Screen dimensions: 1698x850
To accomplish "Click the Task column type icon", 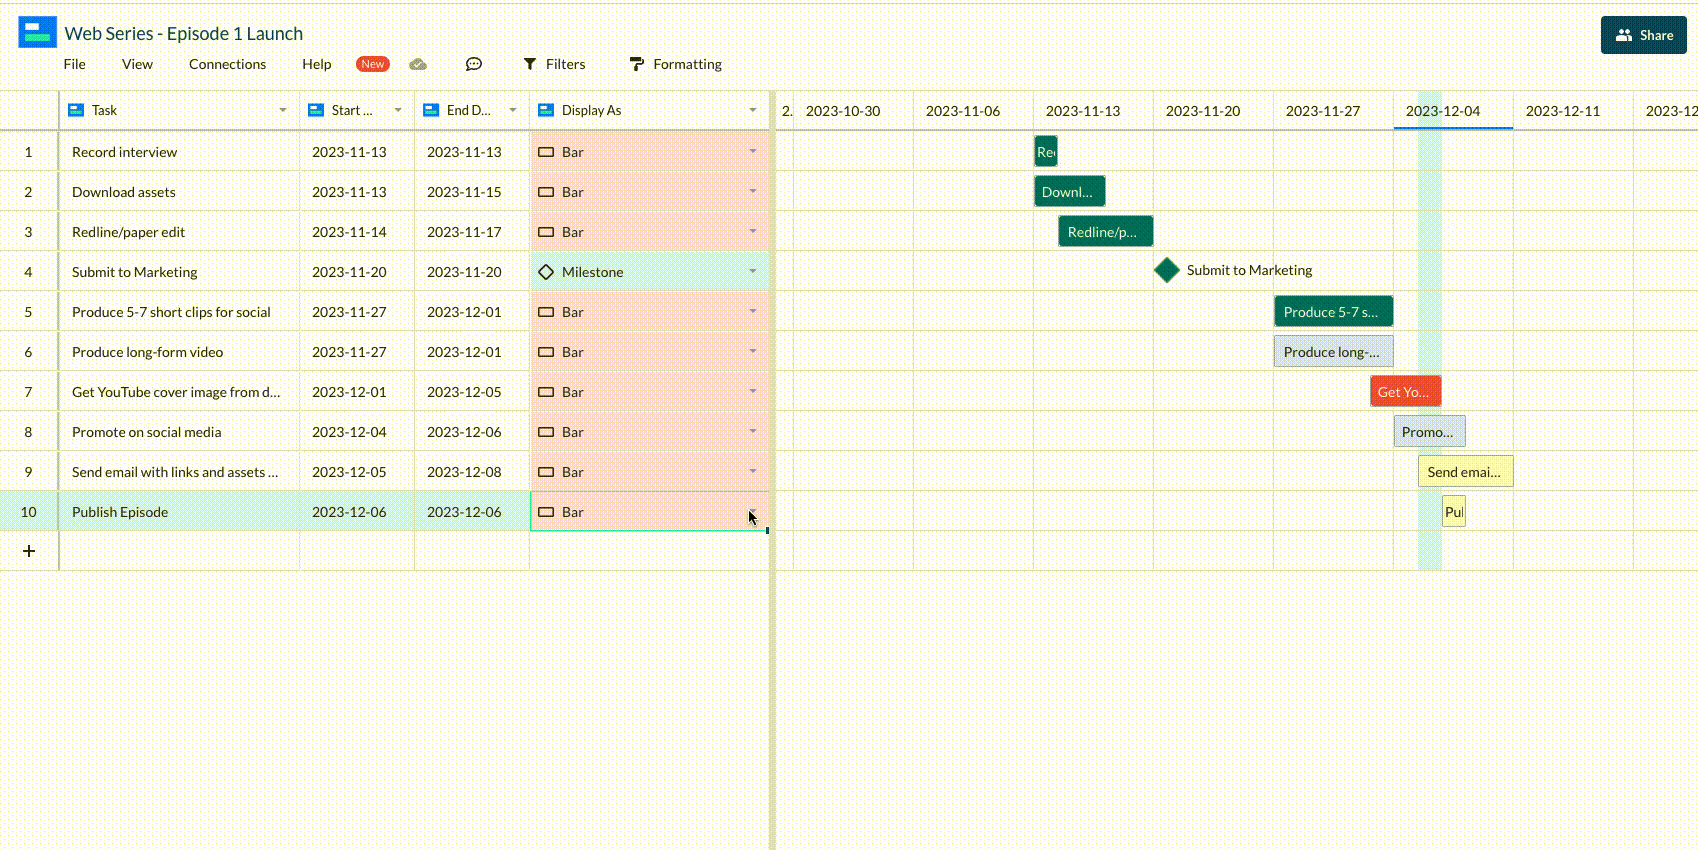I will point(76,110).
